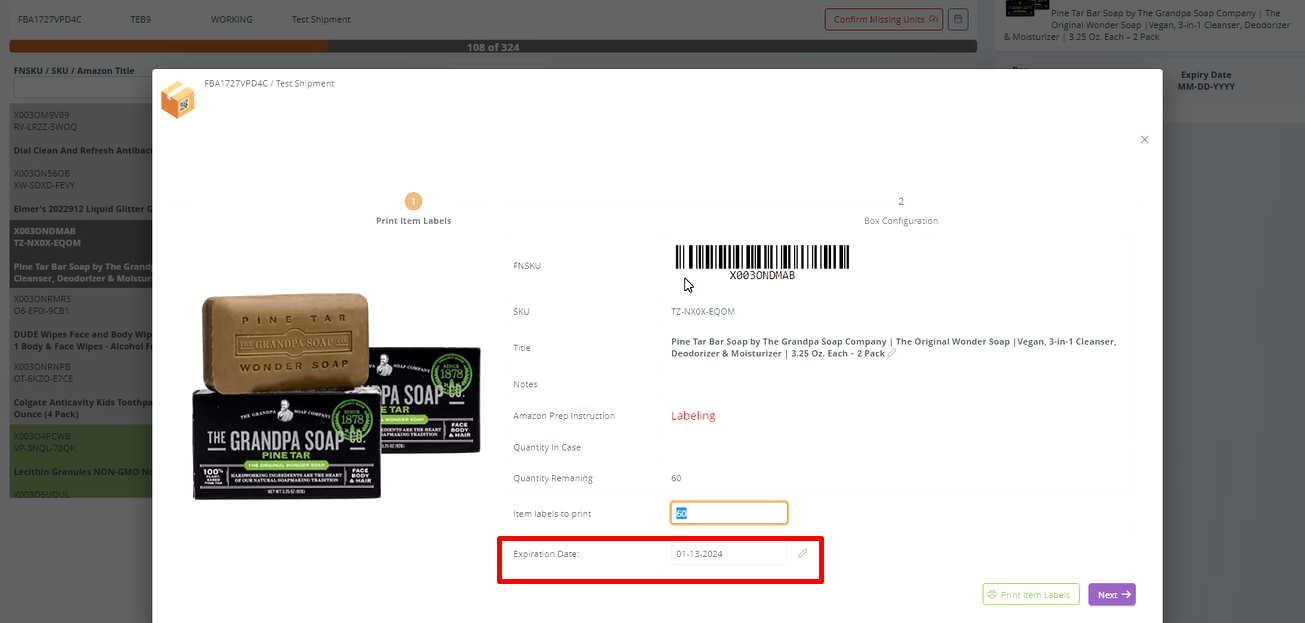The width and height of the screenshot is (1305, 623).
Task: Click Confirm Missing Units button
Action: (884, 19)
